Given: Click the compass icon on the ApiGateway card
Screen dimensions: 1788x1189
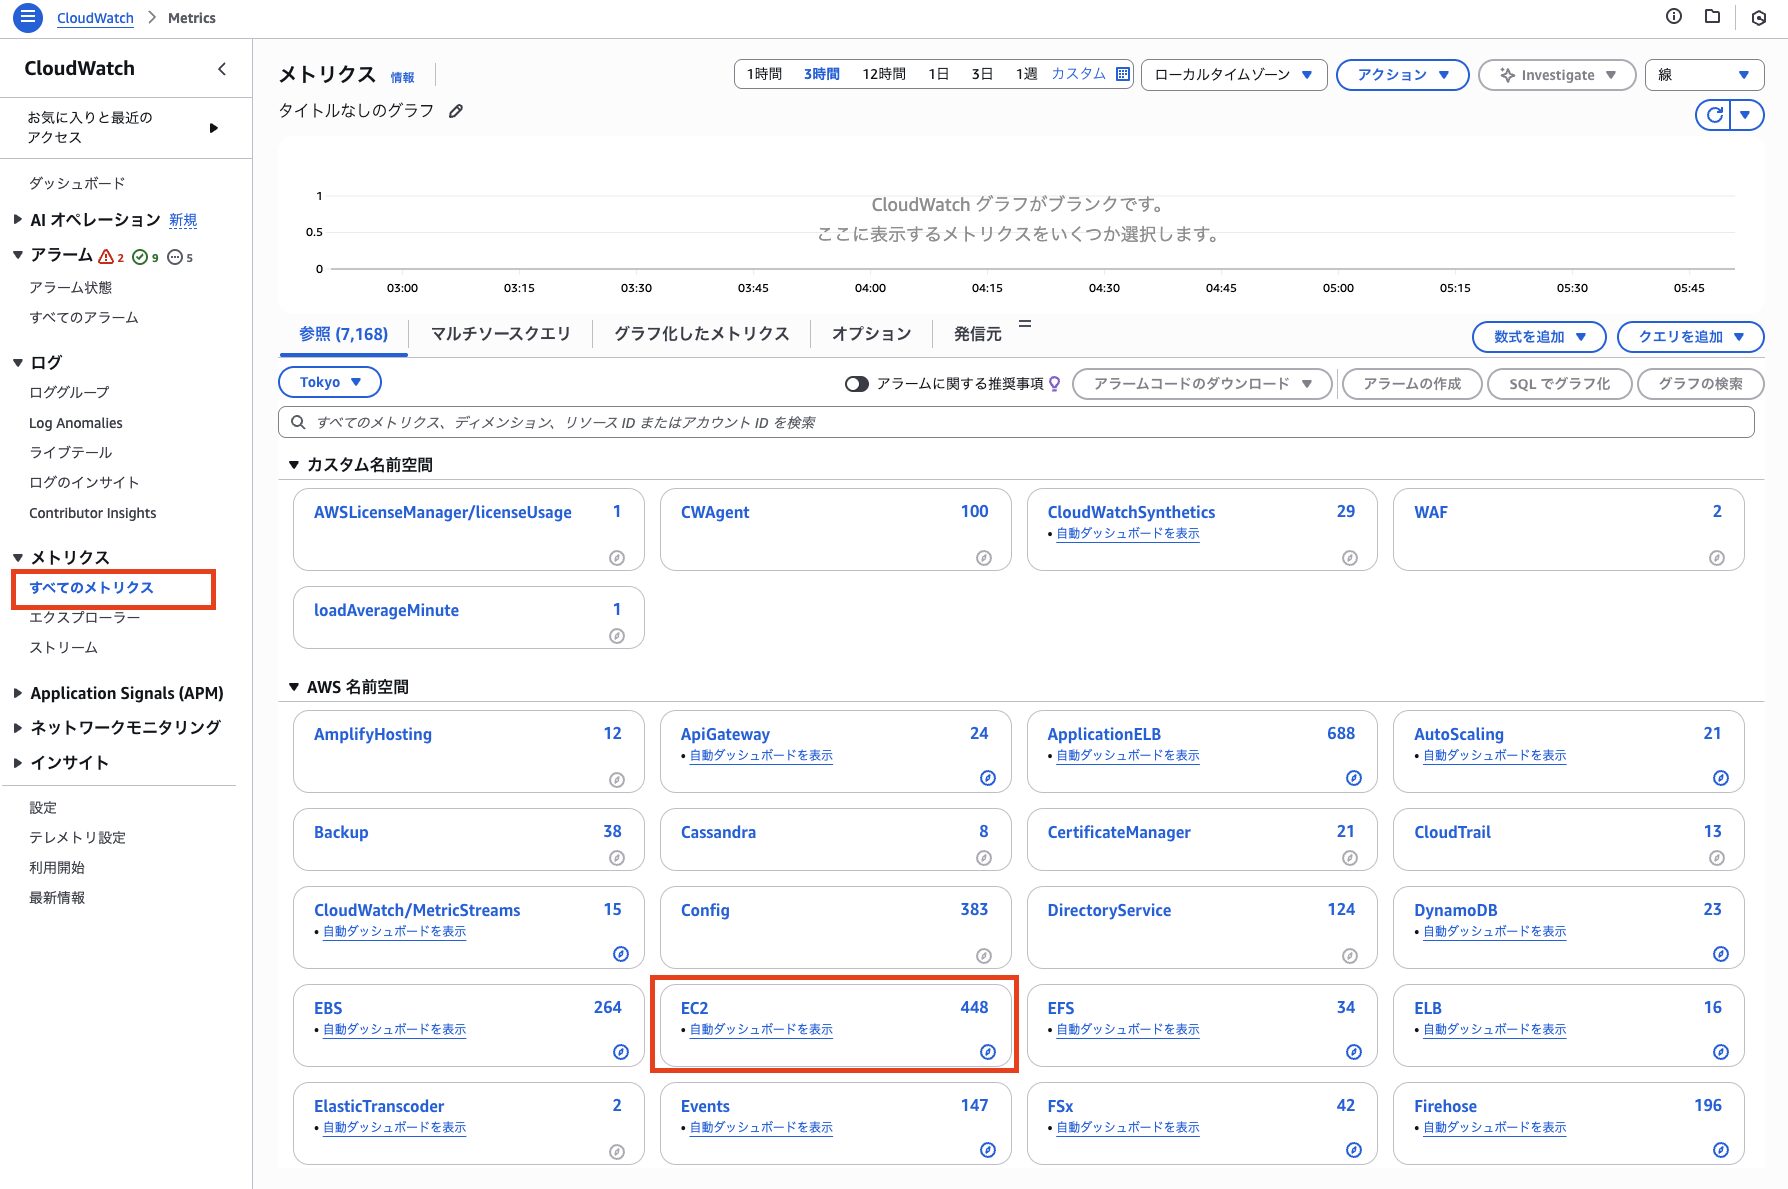Looking at the screenshot, I should [988, 778].
